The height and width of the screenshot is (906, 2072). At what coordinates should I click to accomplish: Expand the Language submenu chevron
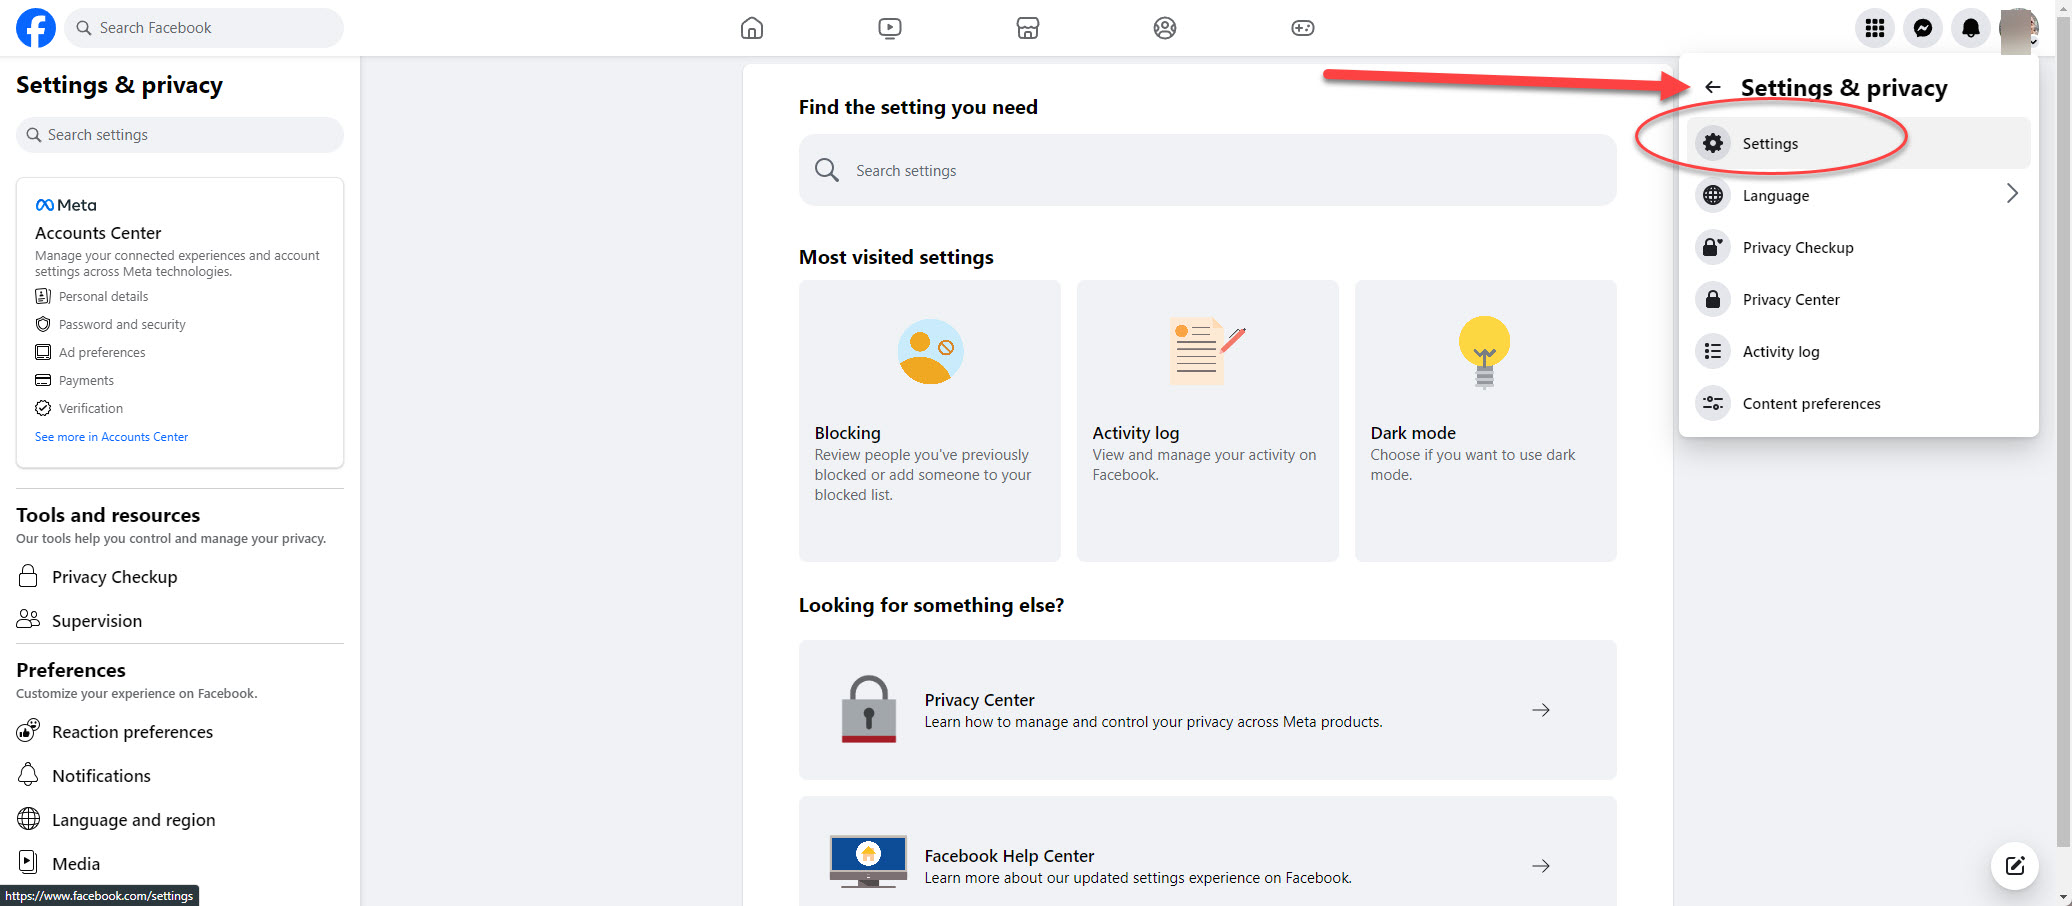[x=2011, y=194]
